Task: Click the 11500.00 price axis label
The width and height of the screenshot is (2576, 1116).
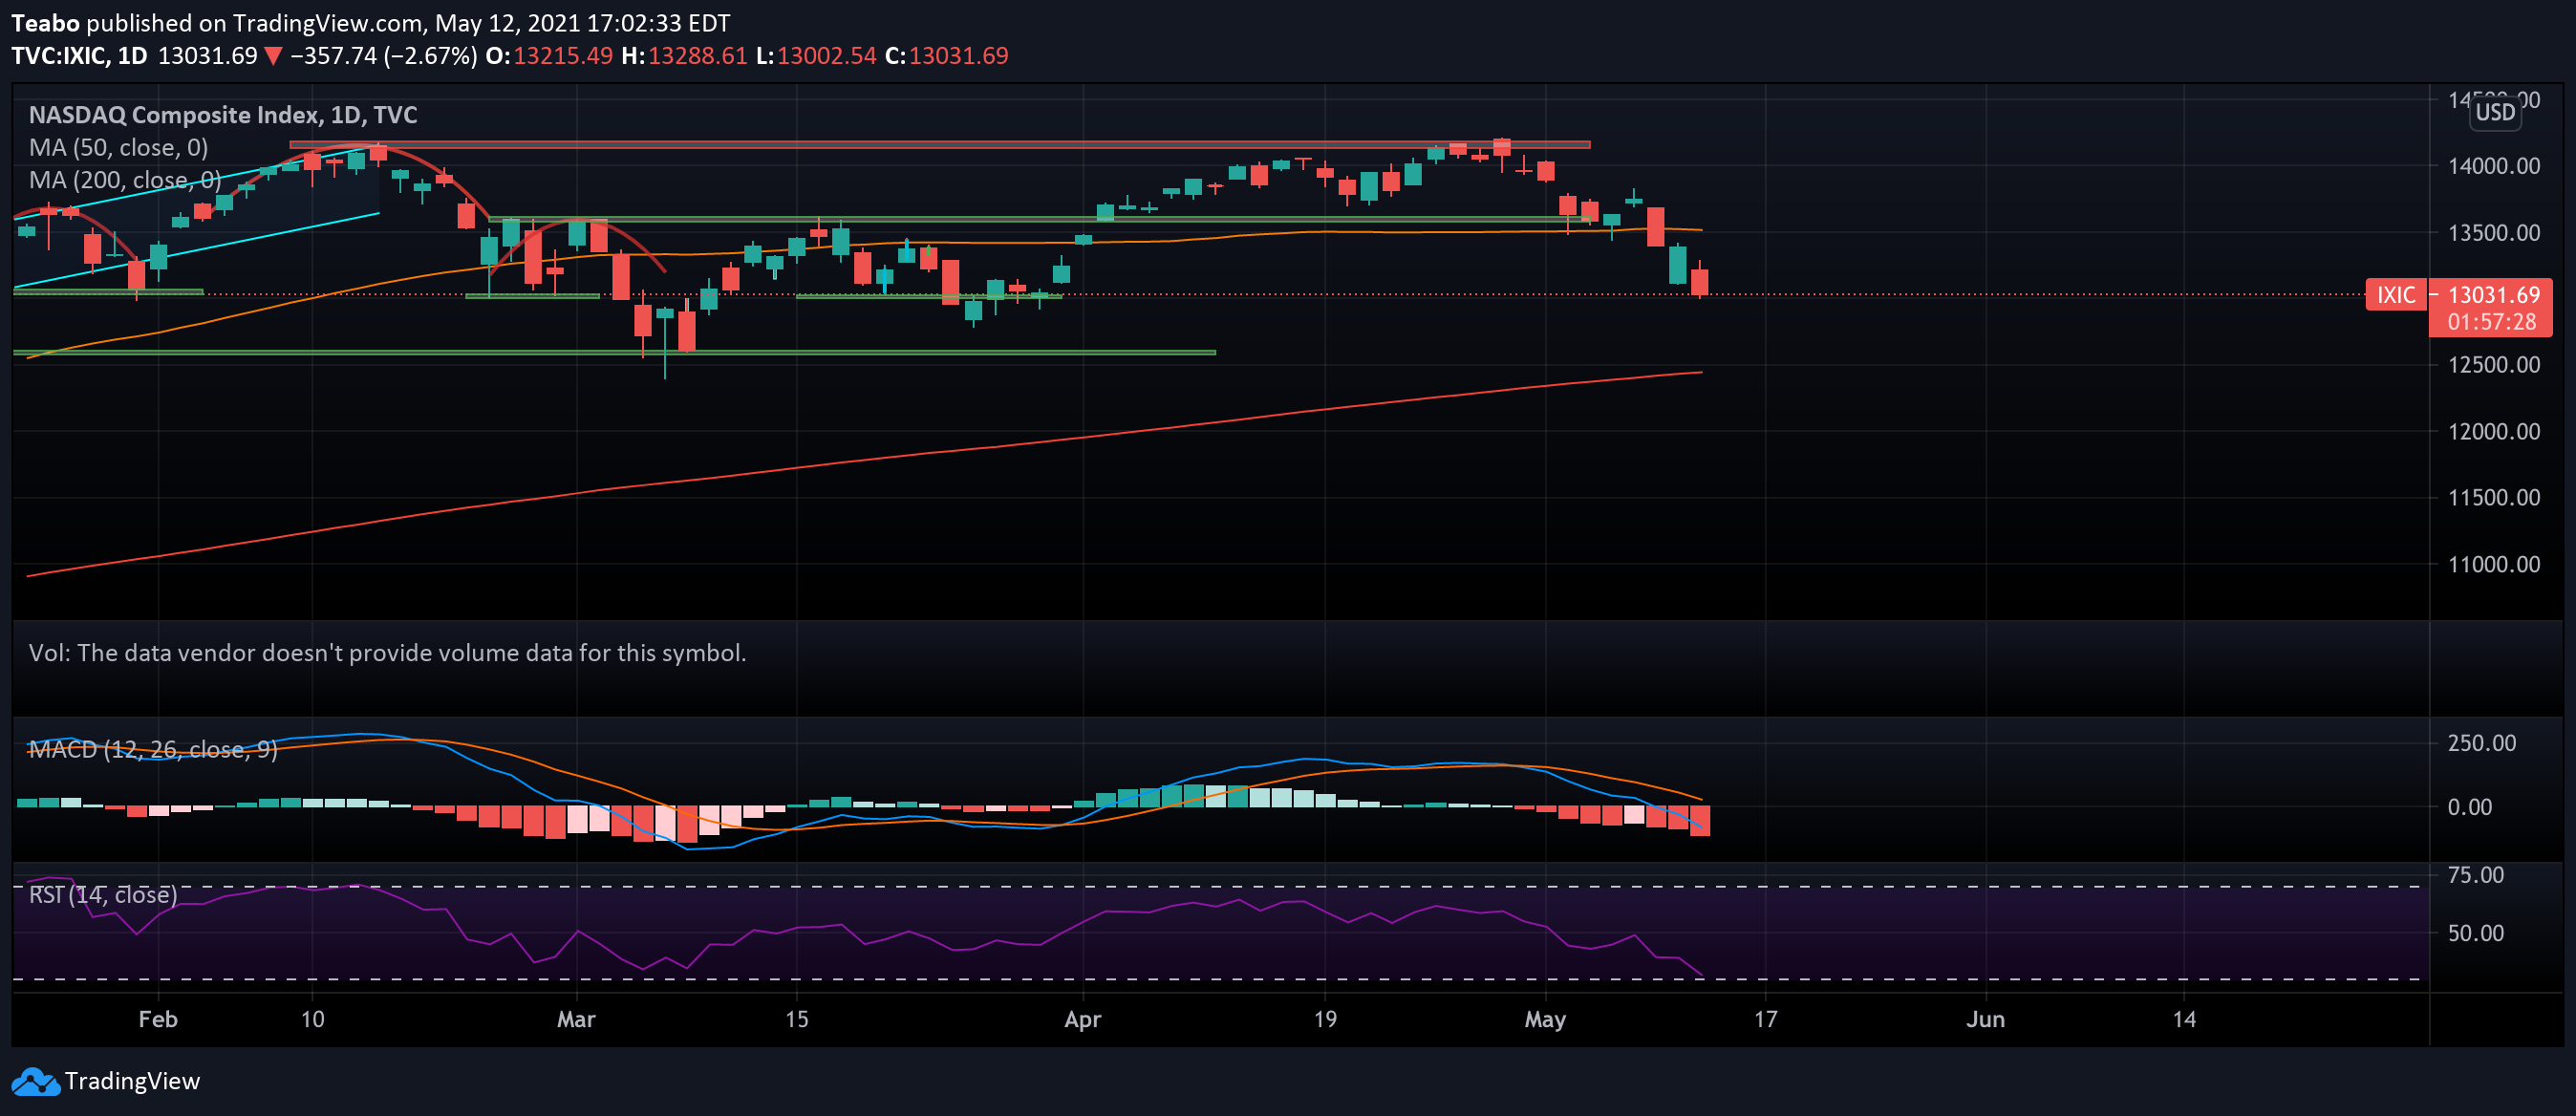Action: 2494,498
